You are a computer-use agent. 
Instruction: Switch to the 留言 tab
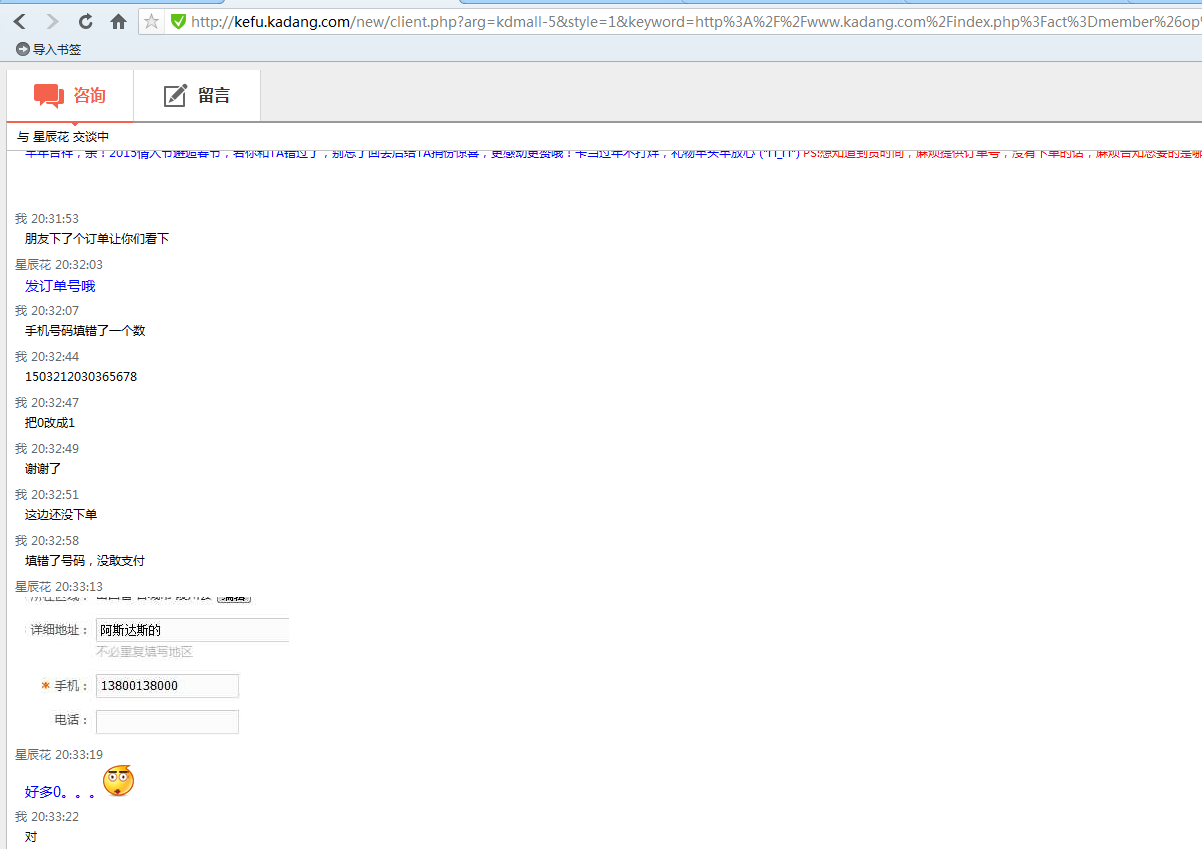point(197,95)
